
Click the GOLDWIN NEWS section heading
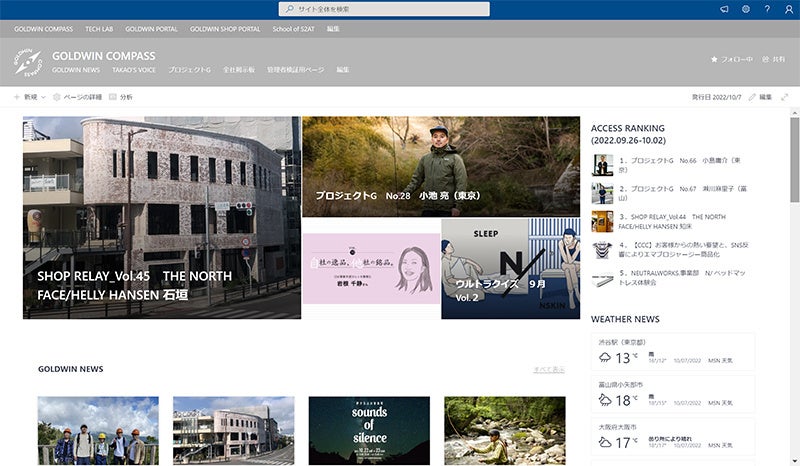point(70,369)
